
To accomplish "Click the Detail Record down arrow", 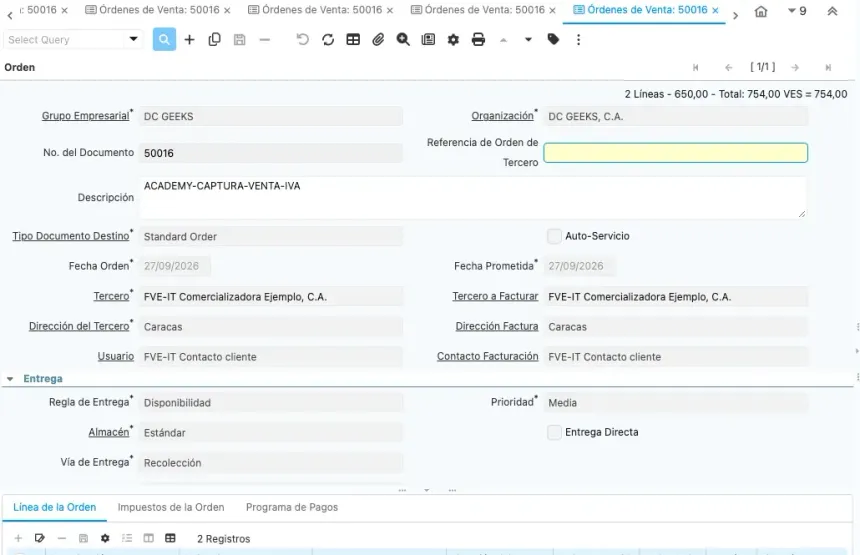I will [x=528, y=39].
